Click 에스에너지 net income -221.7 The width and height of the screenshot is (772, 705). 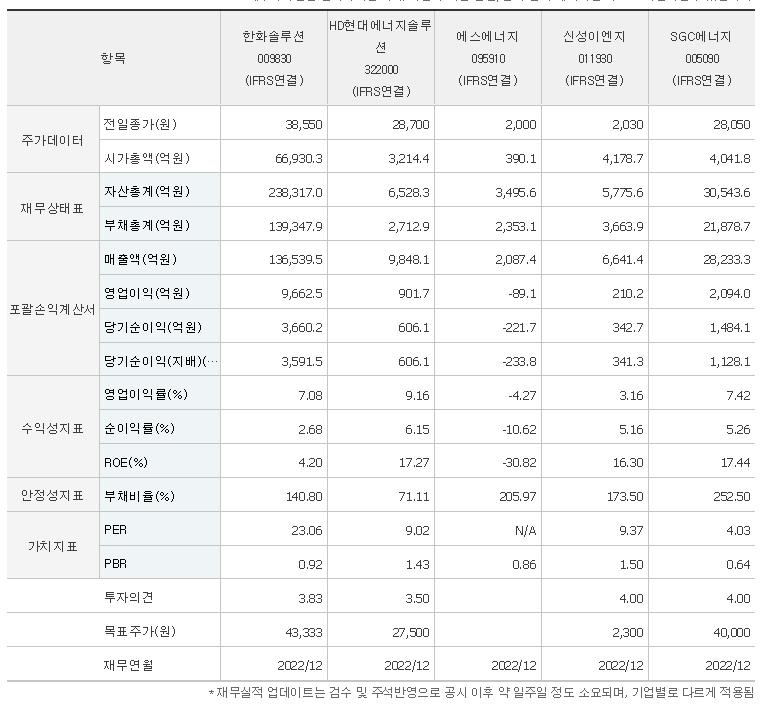(519, 328)
